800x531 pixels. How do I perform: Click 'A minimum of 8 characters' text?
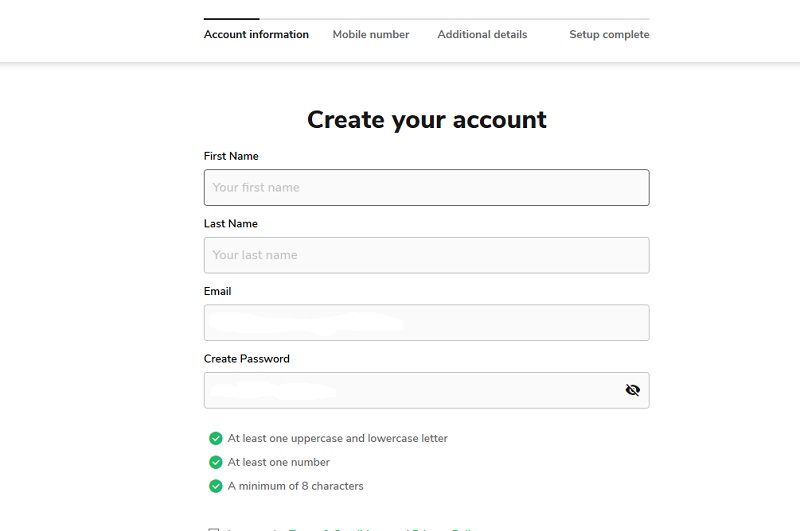[x=295, y=486]
